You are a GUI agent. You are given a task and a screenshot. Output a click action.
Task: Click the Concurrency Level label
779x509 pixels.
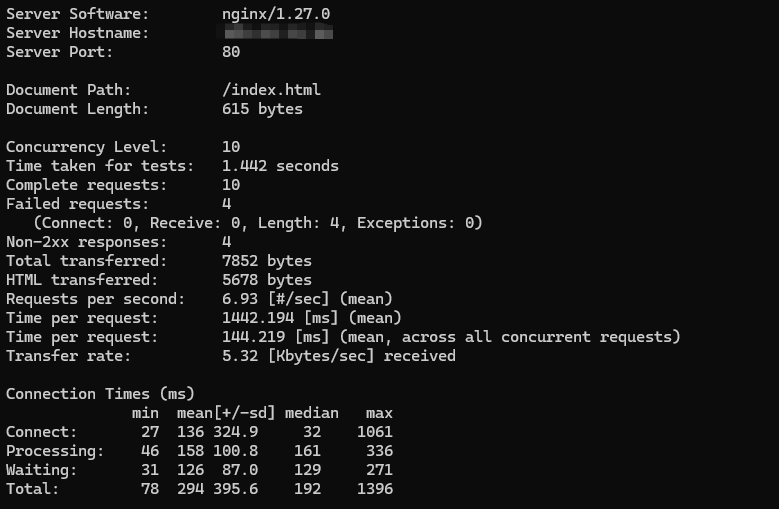tap(86, 147)
